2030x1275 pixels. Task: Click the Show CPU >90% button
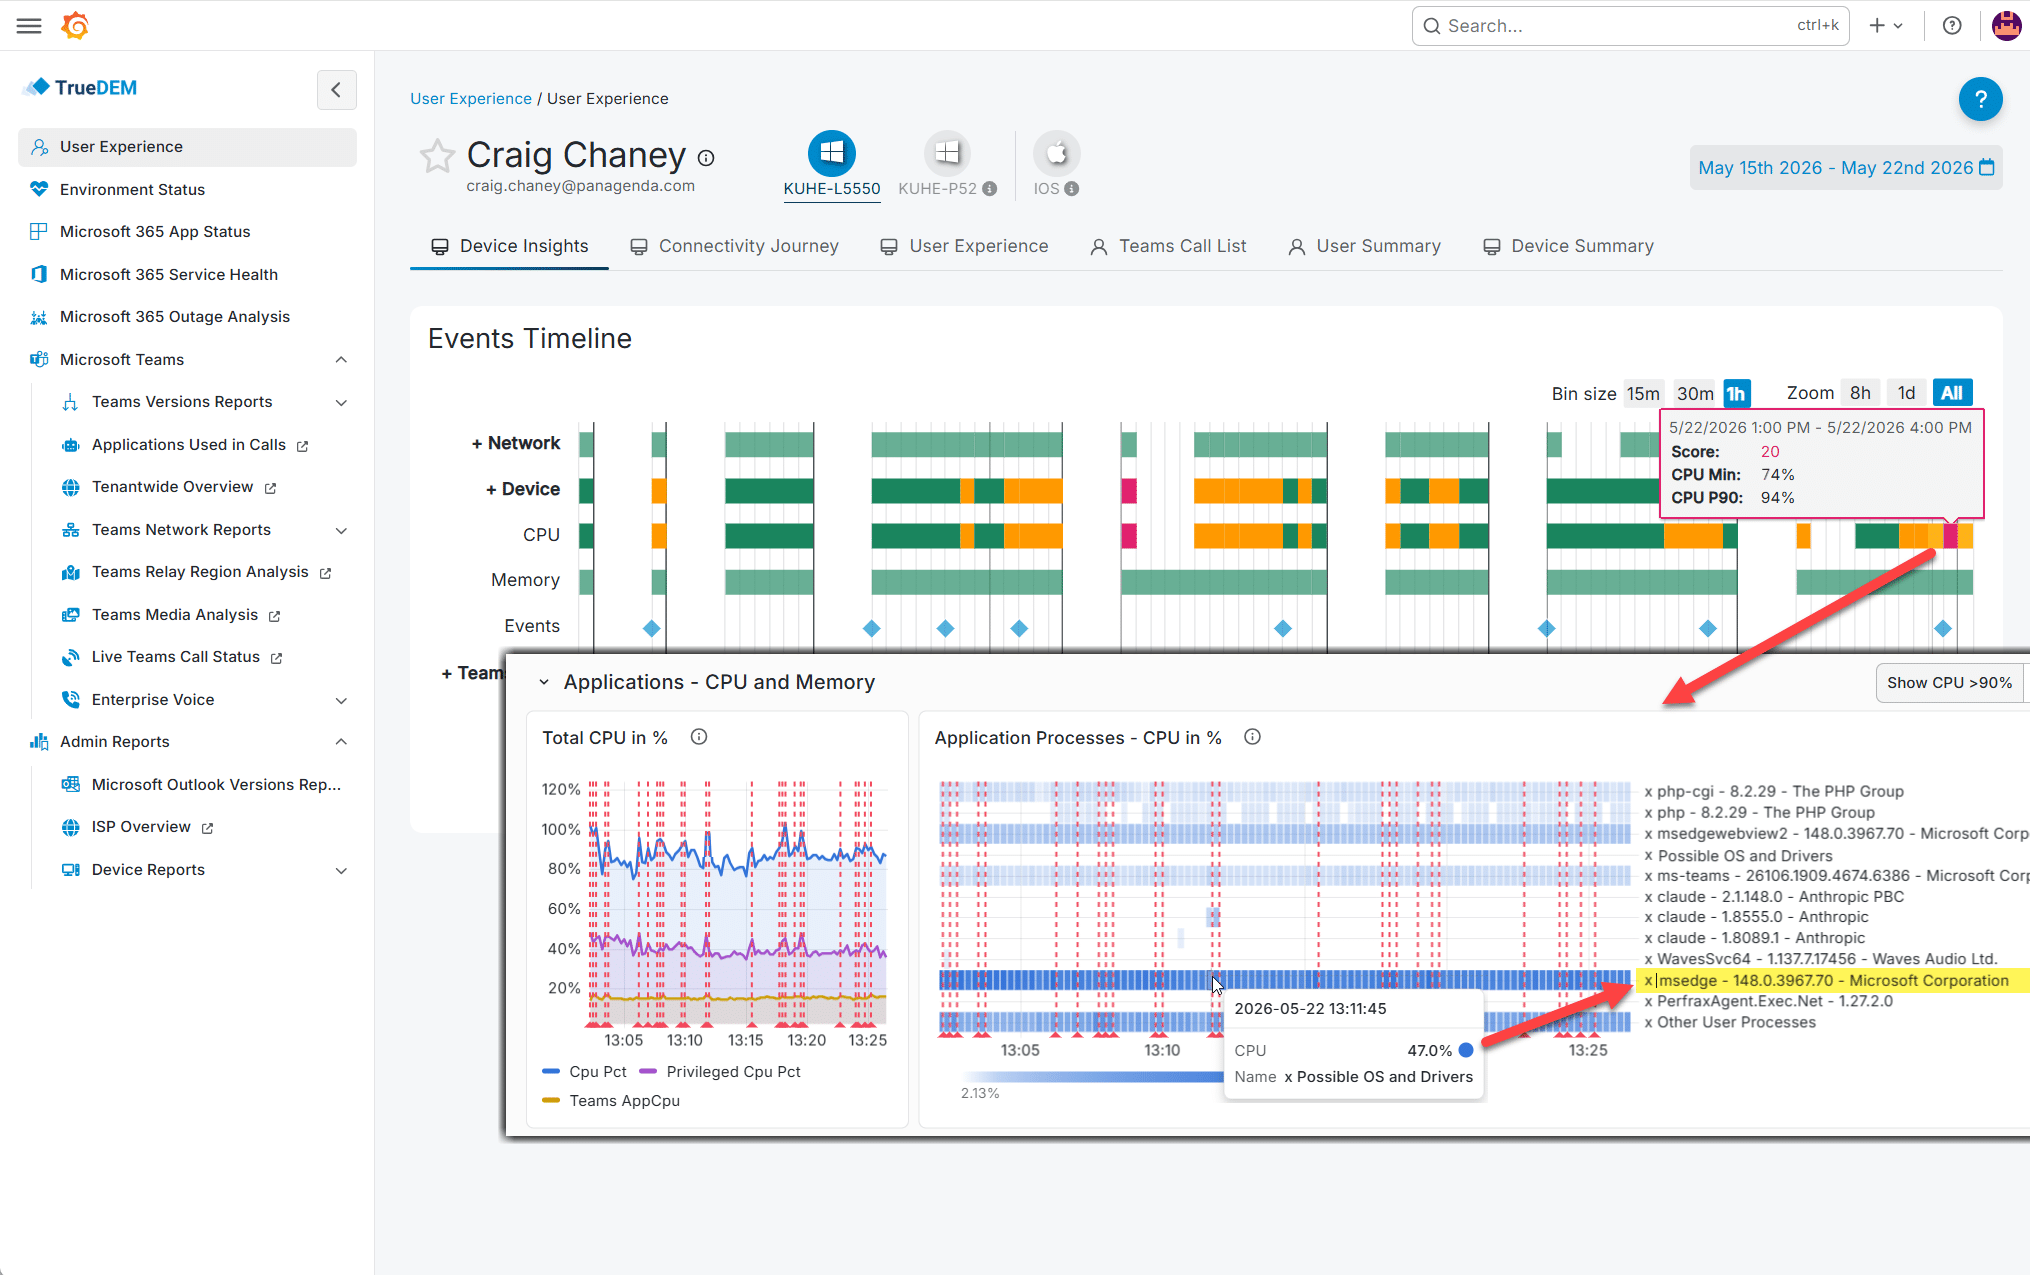(x=1949, y=682)
